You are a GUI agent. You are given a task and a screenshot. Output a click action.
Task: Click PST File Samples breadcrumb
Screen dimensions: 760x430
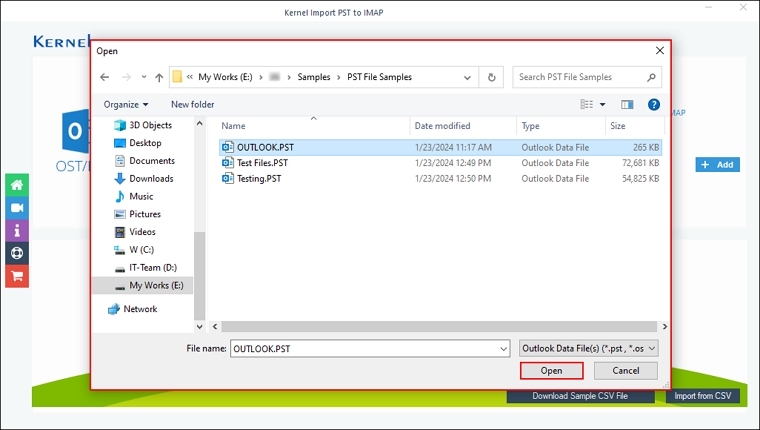pos(380,77)
